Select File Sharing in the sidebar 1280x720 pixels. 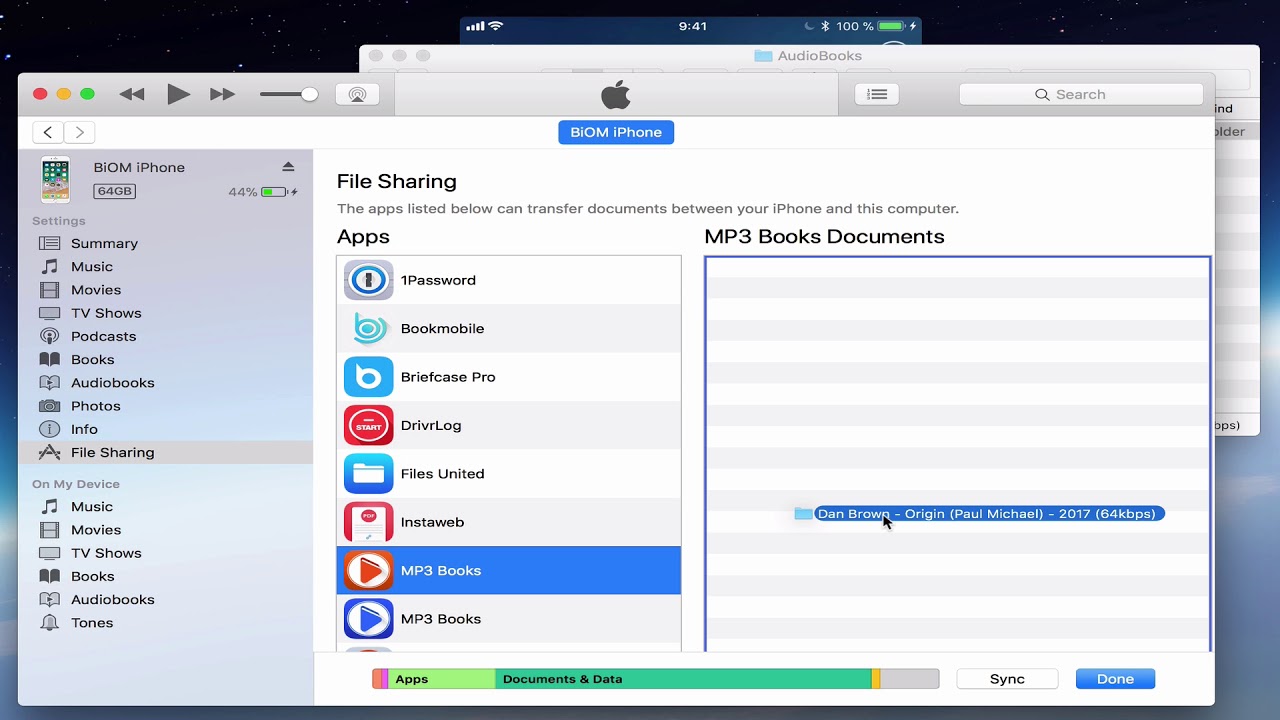click(165, 452)
